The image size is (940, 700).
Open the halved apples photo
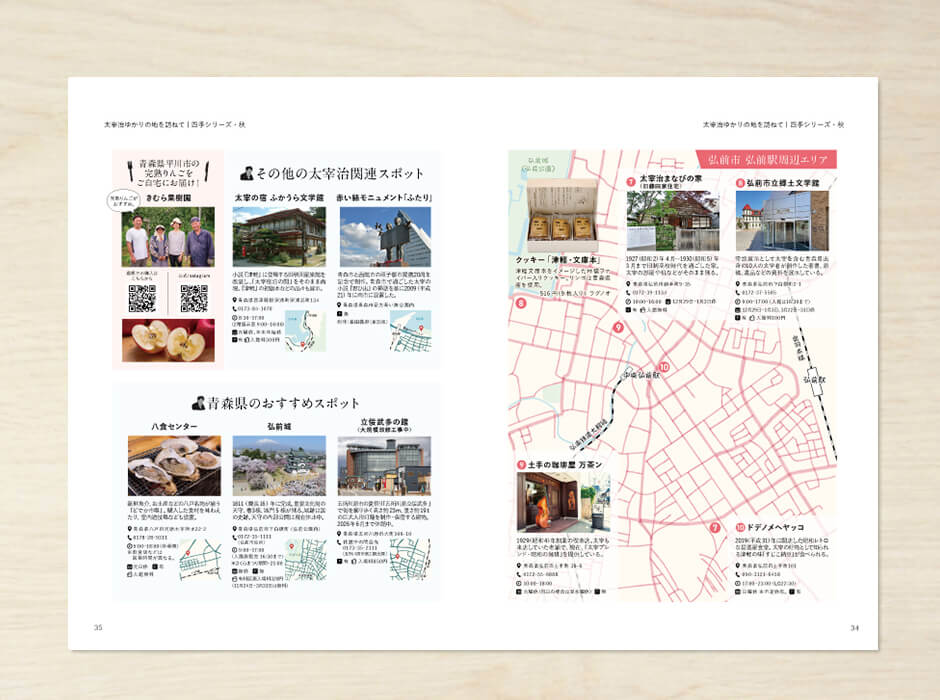pyautogui.click(x=167, y=340)
